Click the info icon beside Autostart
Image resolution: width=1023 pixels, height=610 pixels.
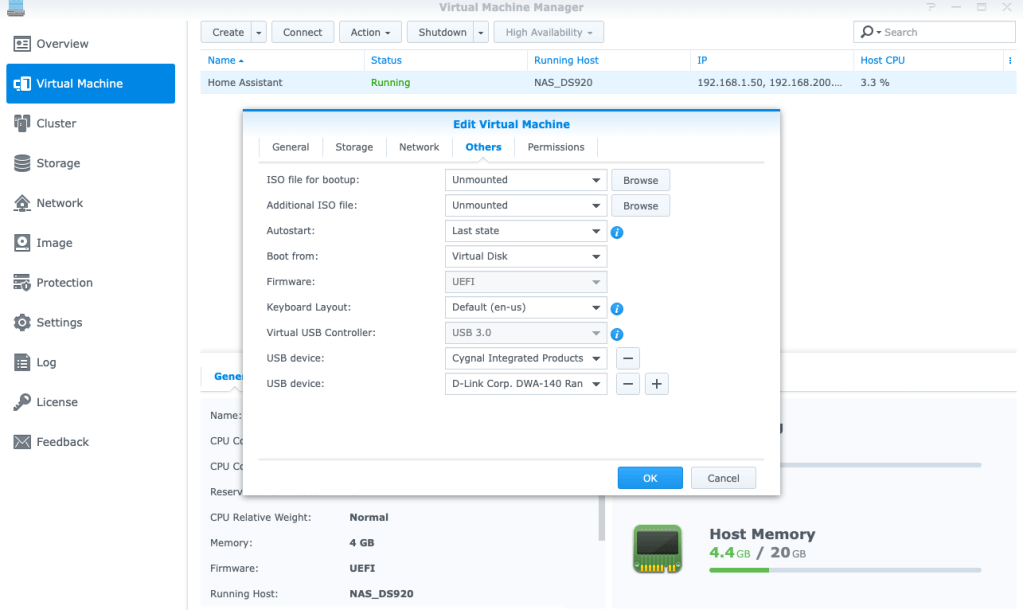point(617,232)
